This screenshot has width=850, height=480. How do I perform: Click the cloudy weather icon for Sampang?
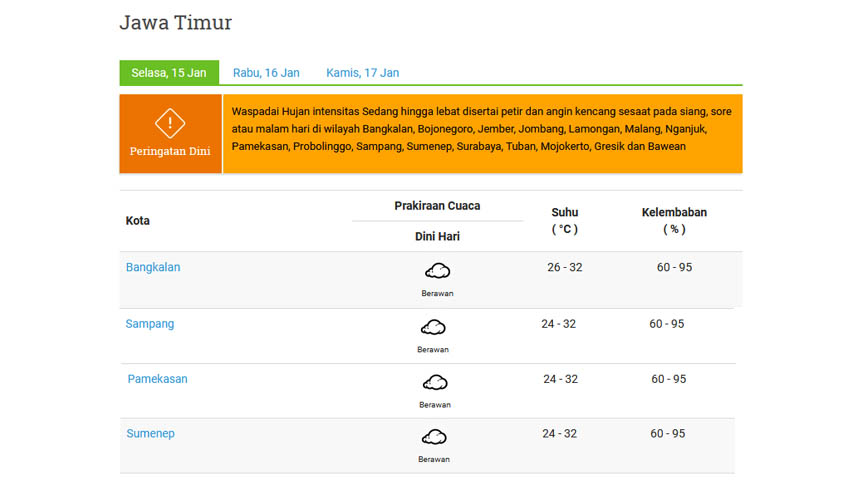(433, 327)
